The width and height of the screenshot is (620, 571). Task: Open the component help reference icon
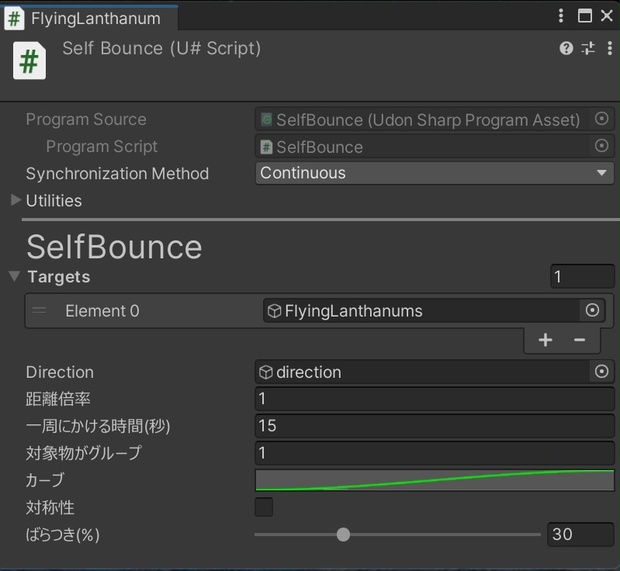[x=566, y=48]
